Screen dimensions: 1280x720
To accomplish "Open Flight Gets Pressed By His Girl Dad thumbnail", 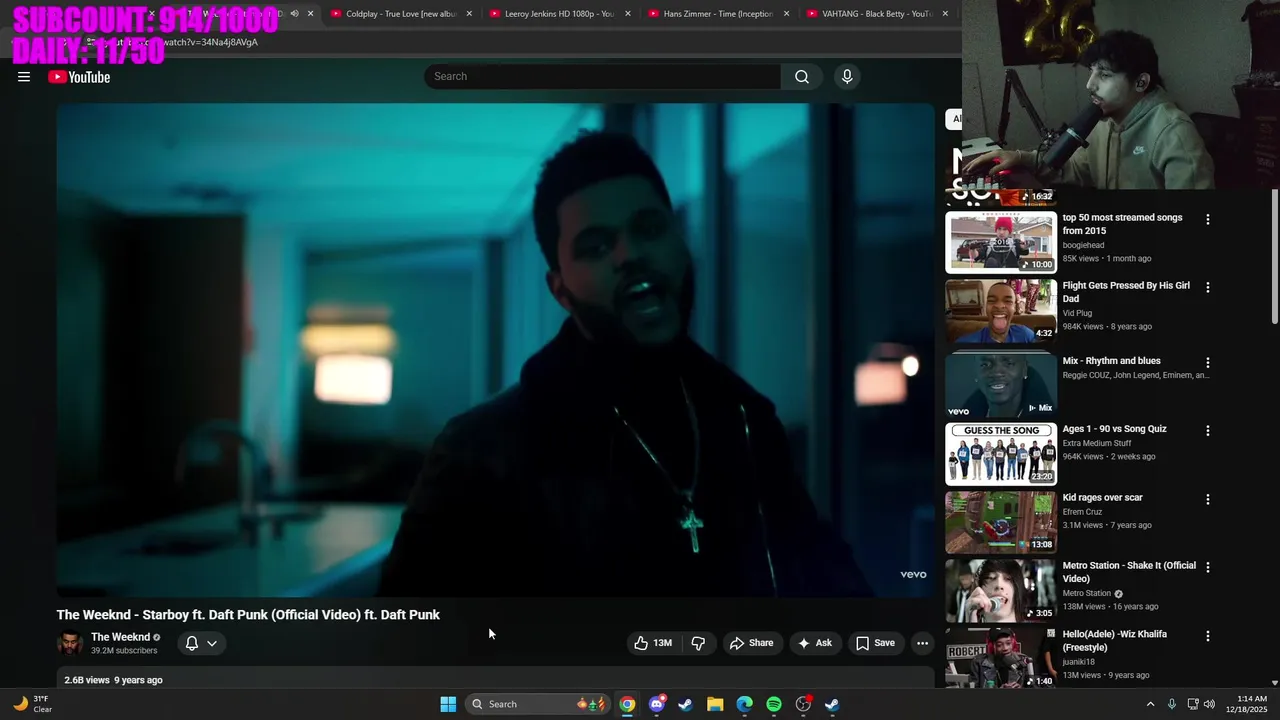I will click(1001, 310).
